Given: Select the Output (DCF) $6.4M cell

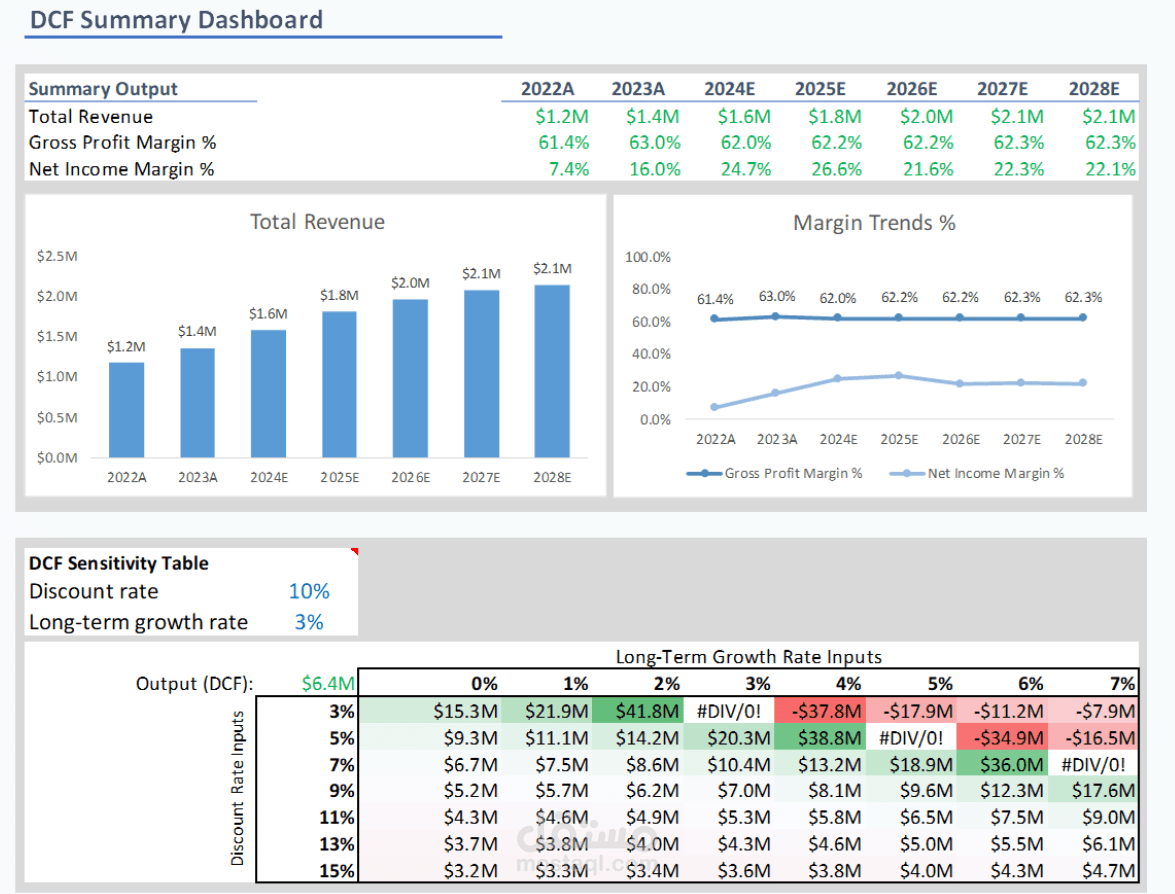Looking at the screenshot, I should (x=327, y=683).
